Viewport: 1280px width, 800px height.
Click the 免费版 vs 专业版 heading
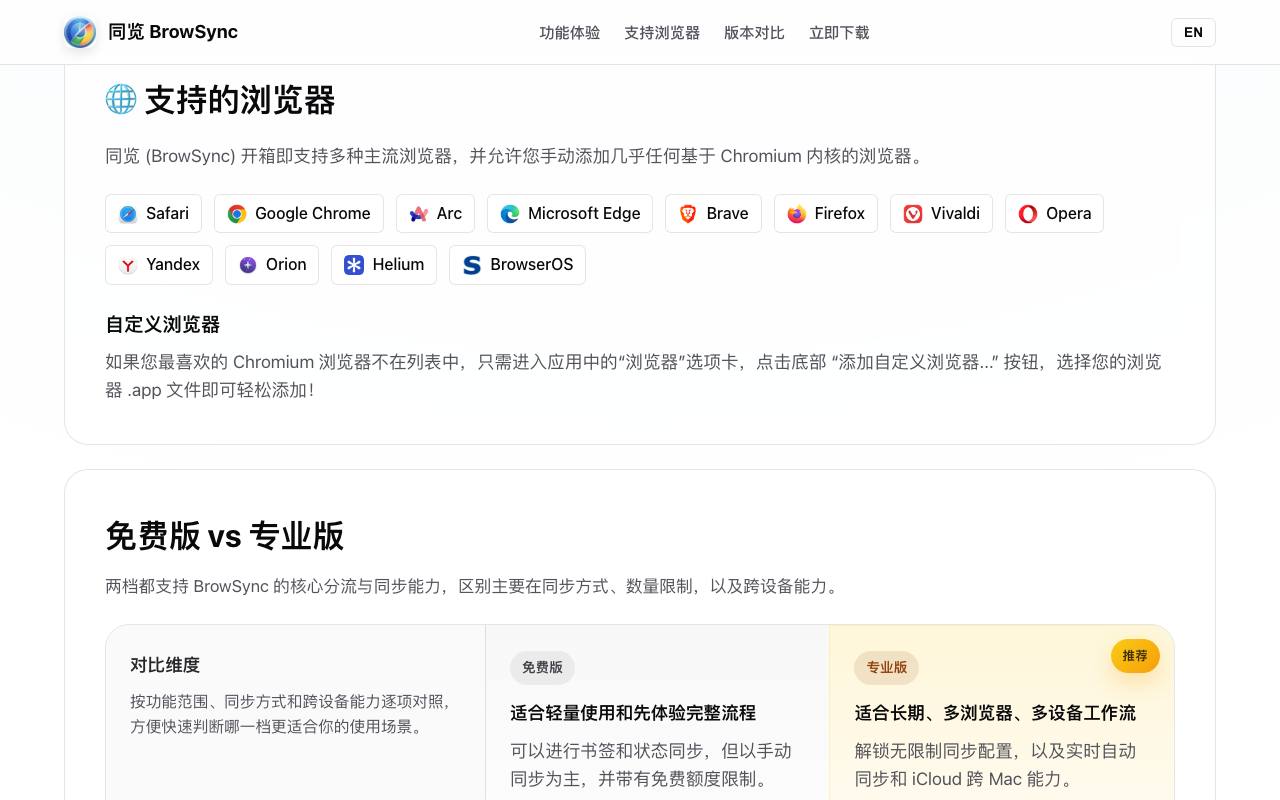click(224, 536)
